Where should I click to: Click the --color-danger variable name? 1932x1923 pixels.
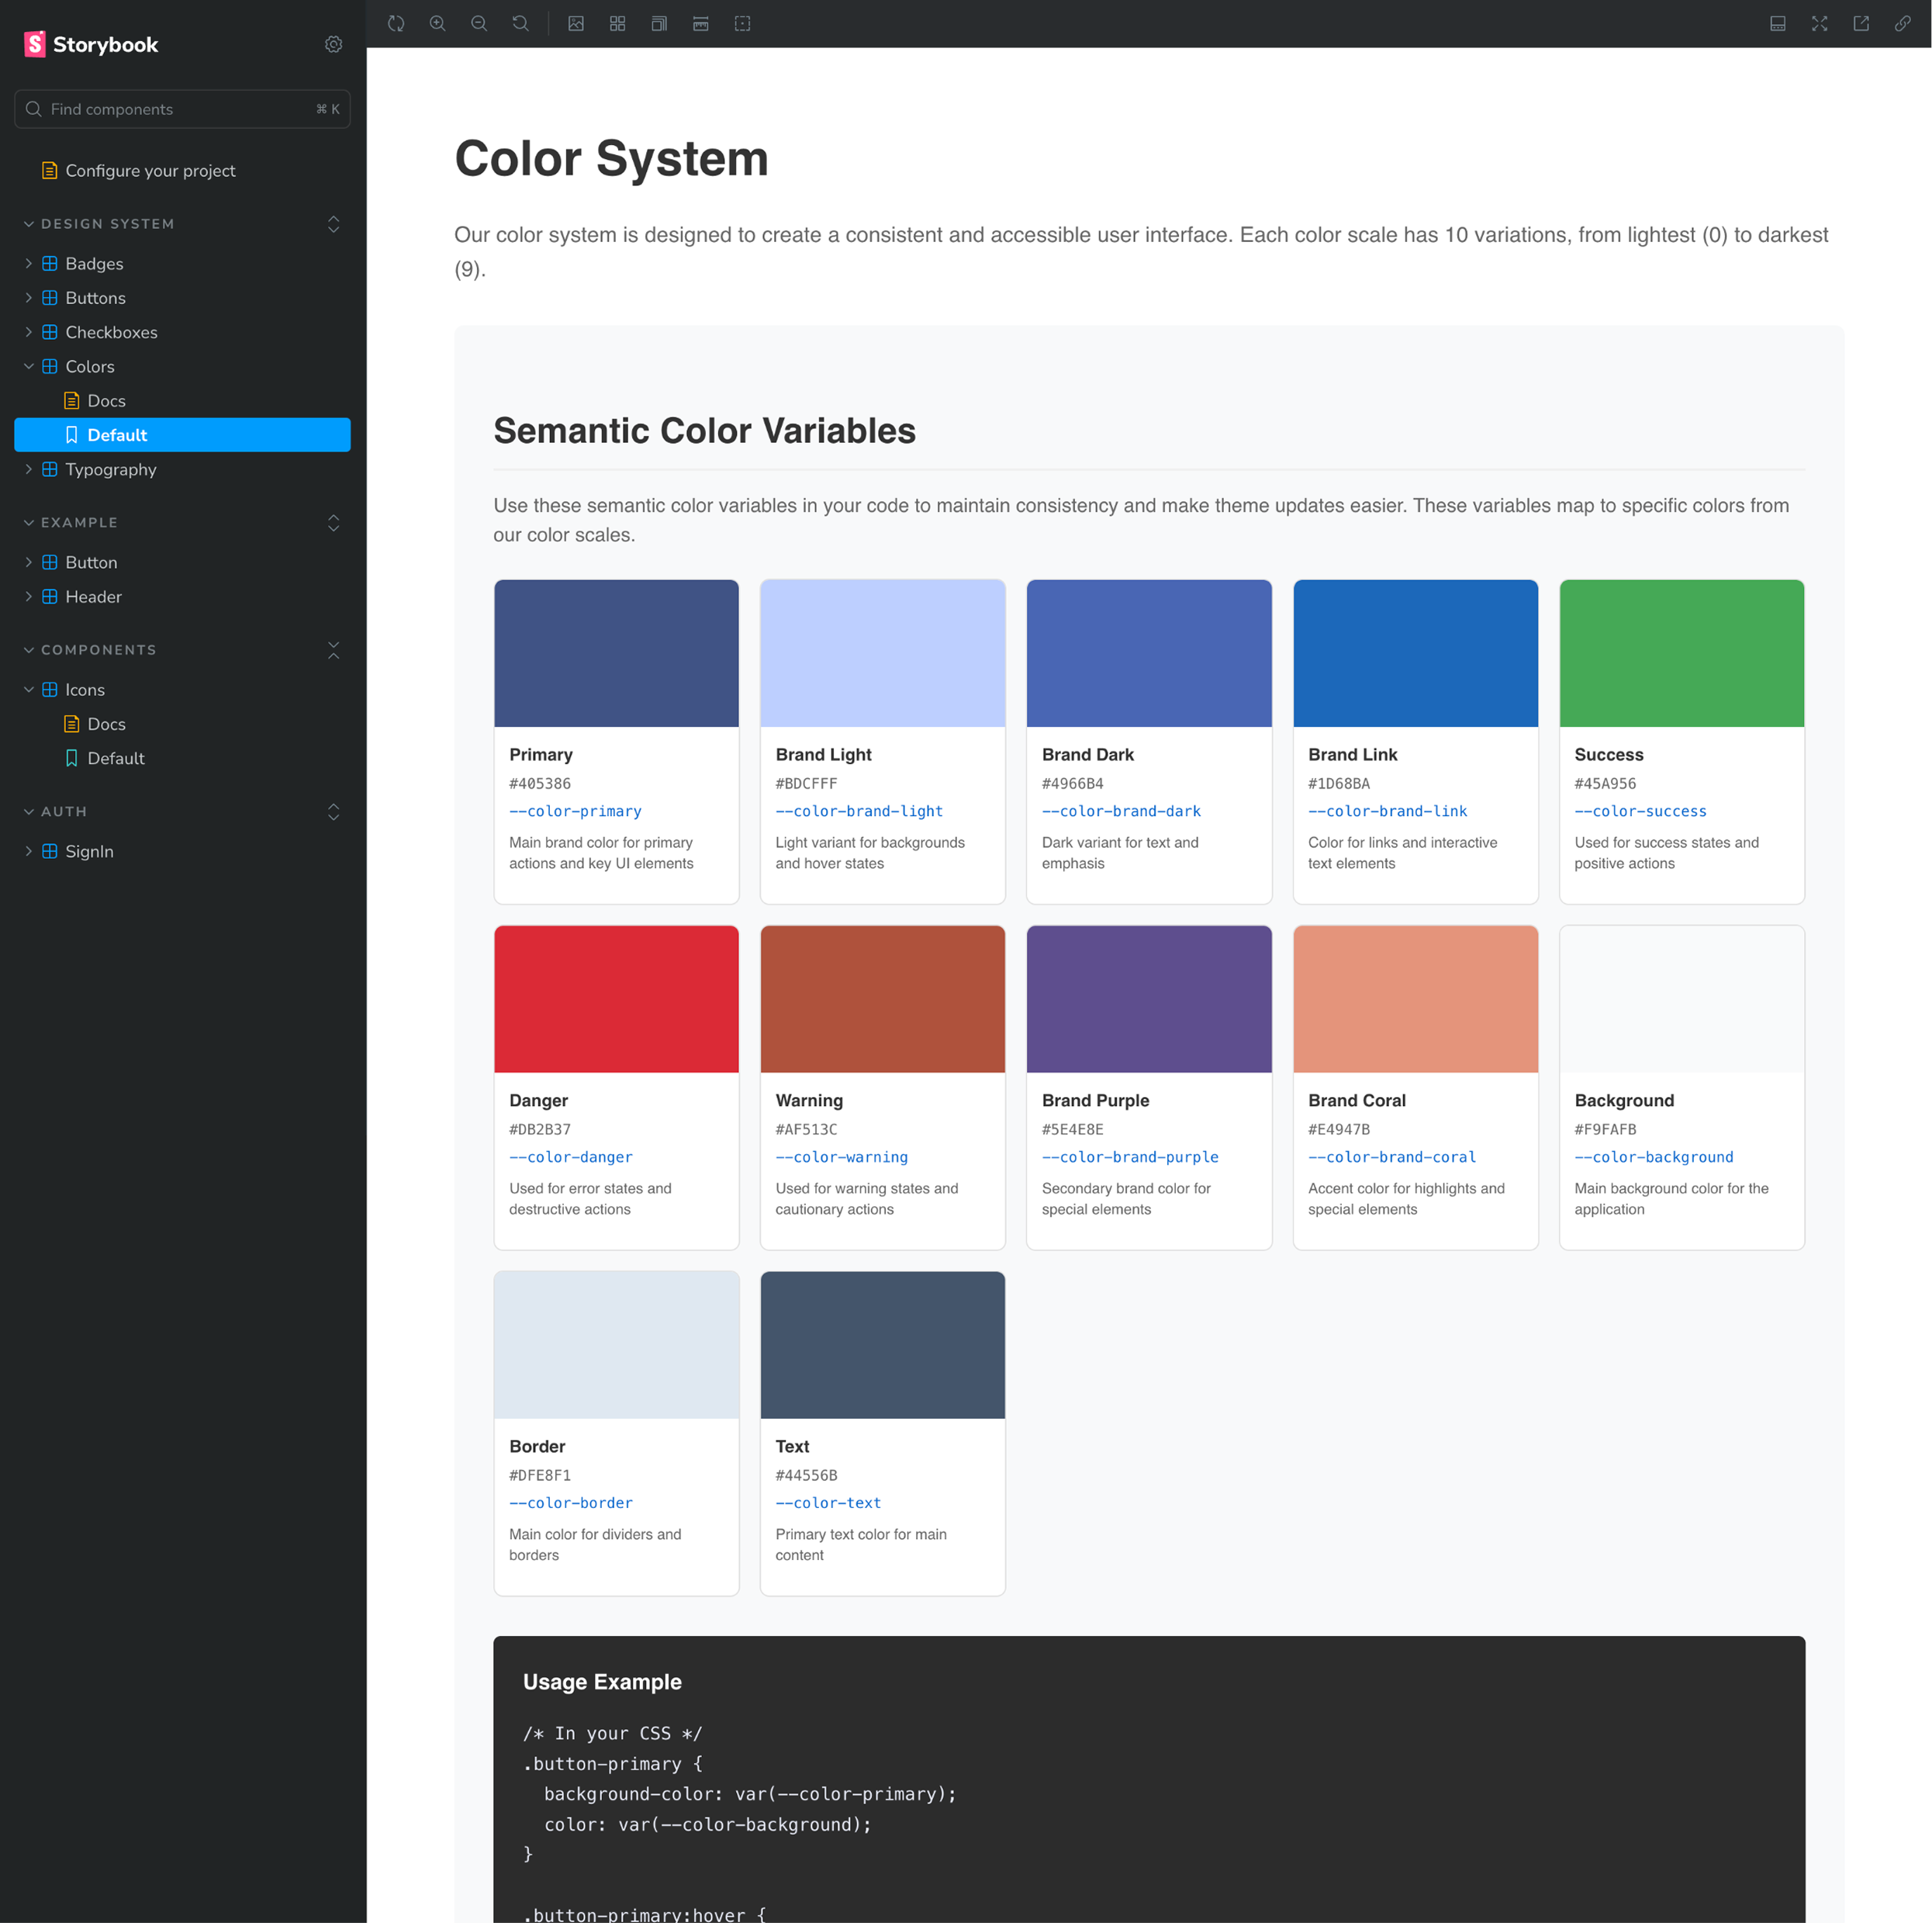coord(571,1157)
